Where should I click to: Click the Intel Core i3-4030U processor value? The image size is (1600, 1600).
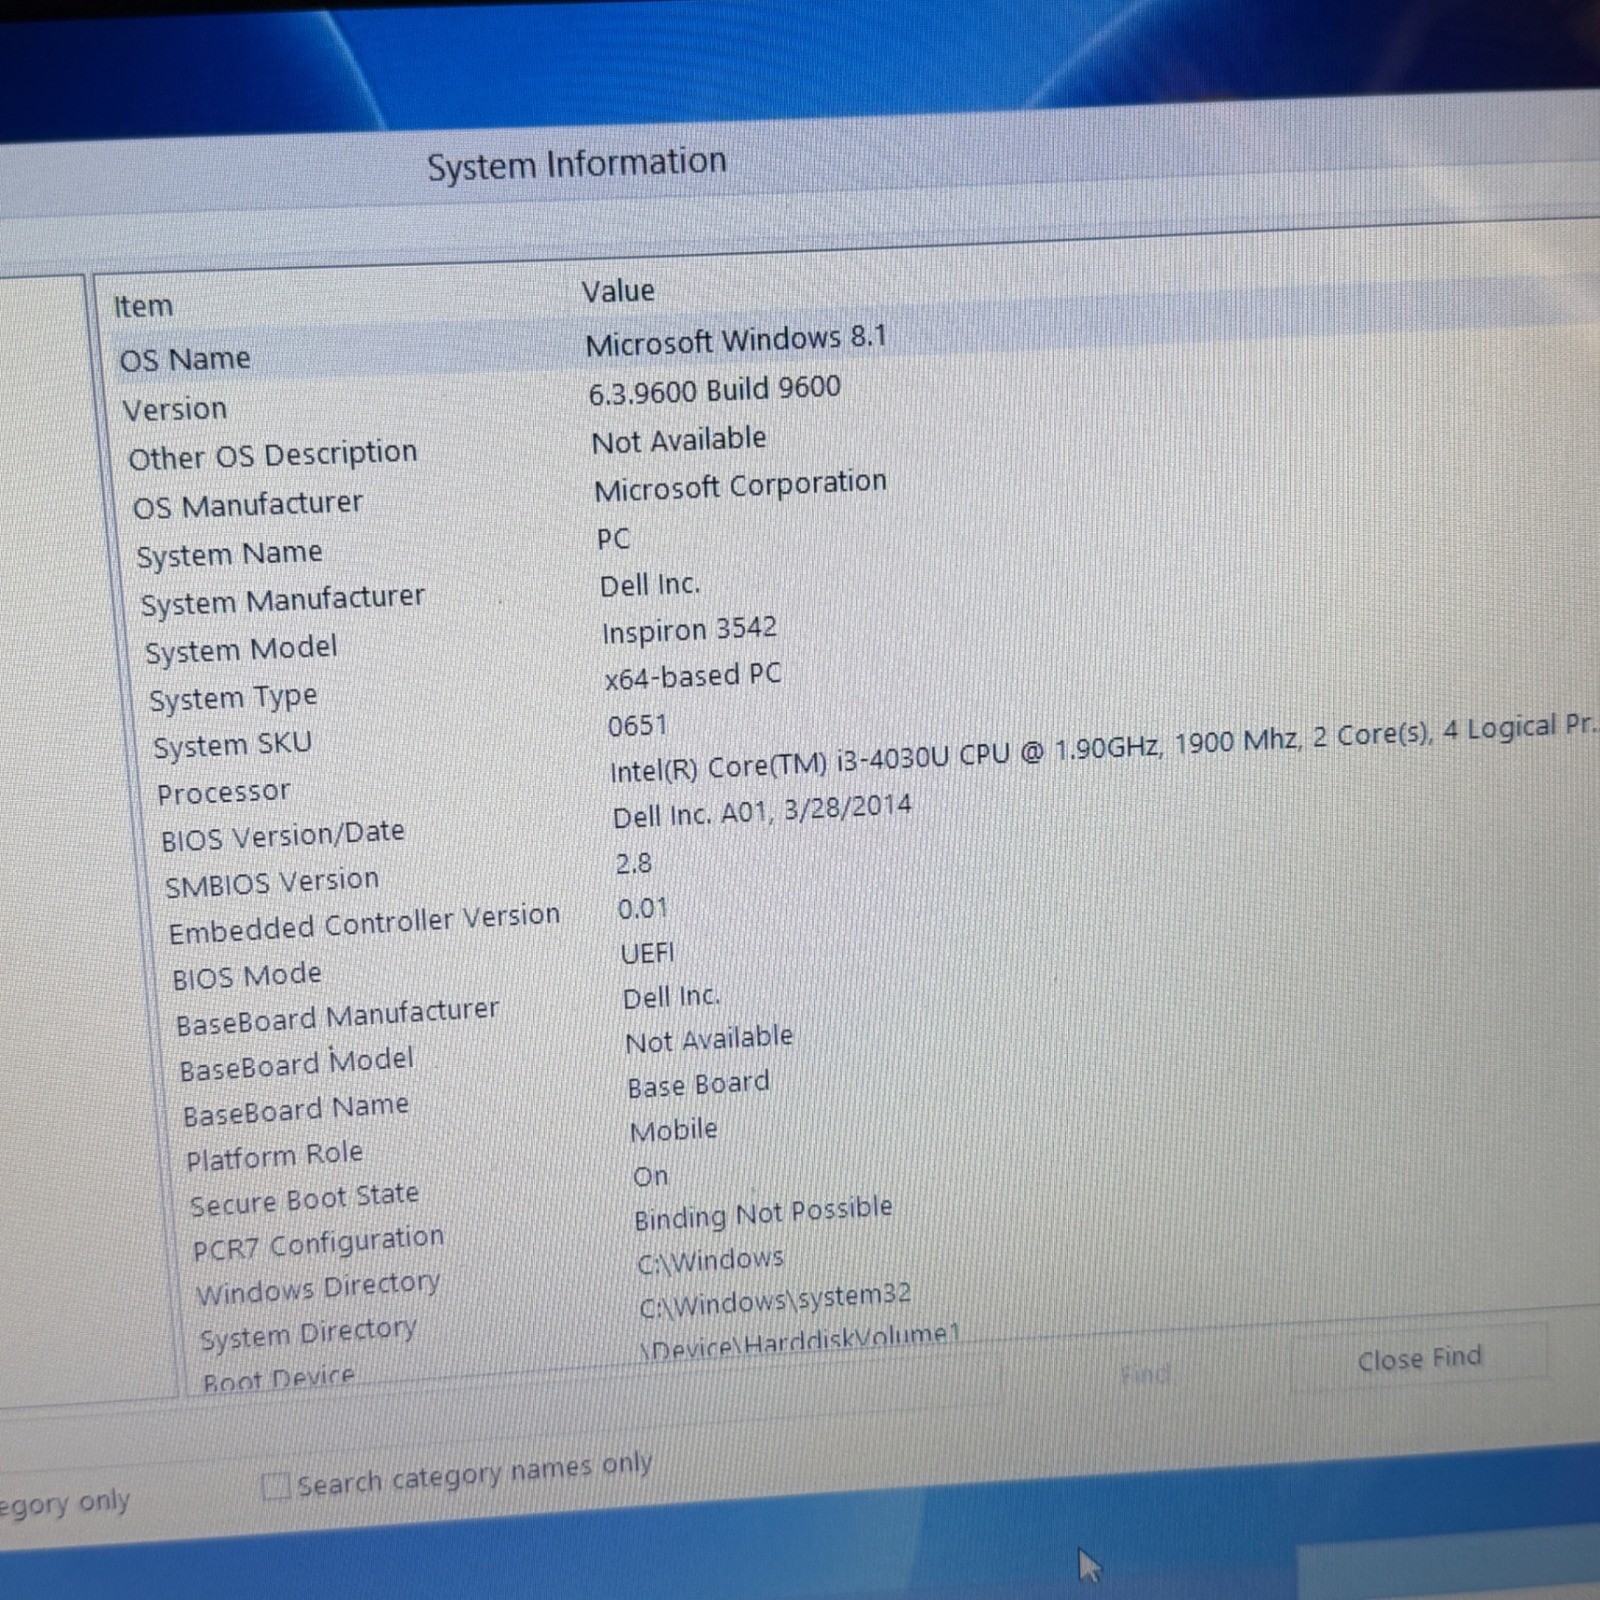pyautogui.click(x=1104, y=748)
